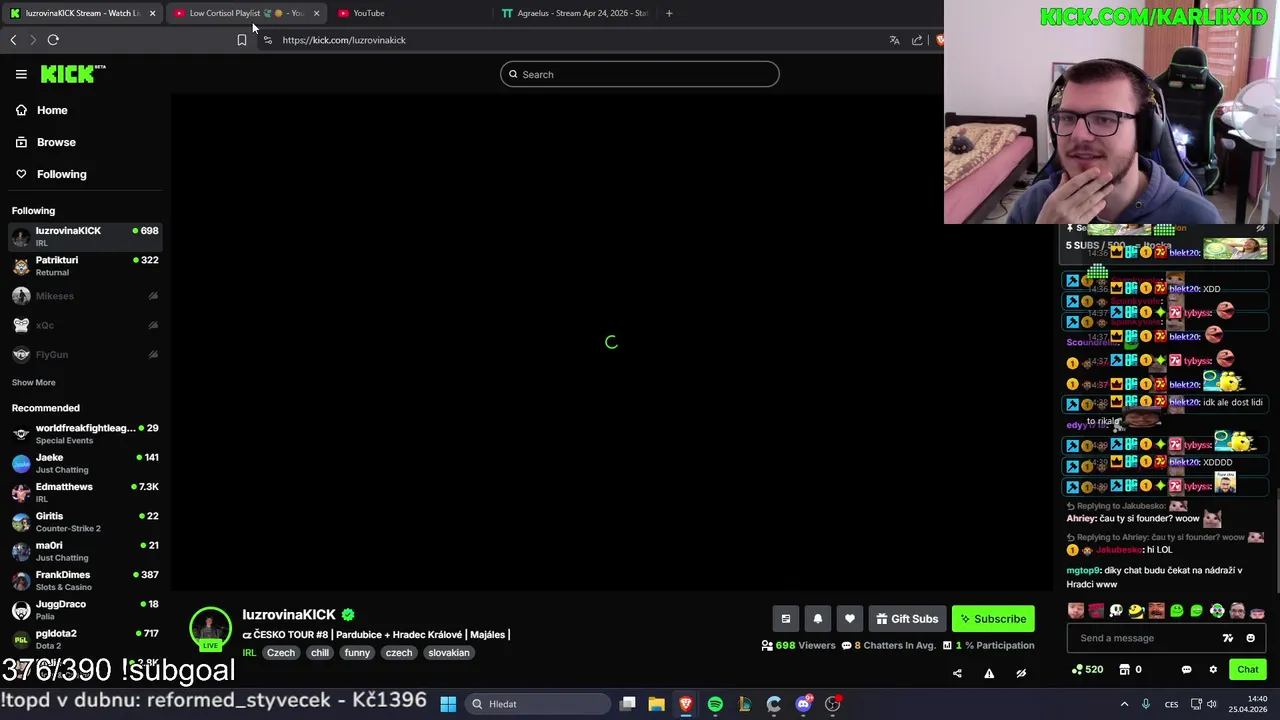The width and height of the screenshot is (1280, 720).
Task: Click the share stream icon
Action: (957, 673)
